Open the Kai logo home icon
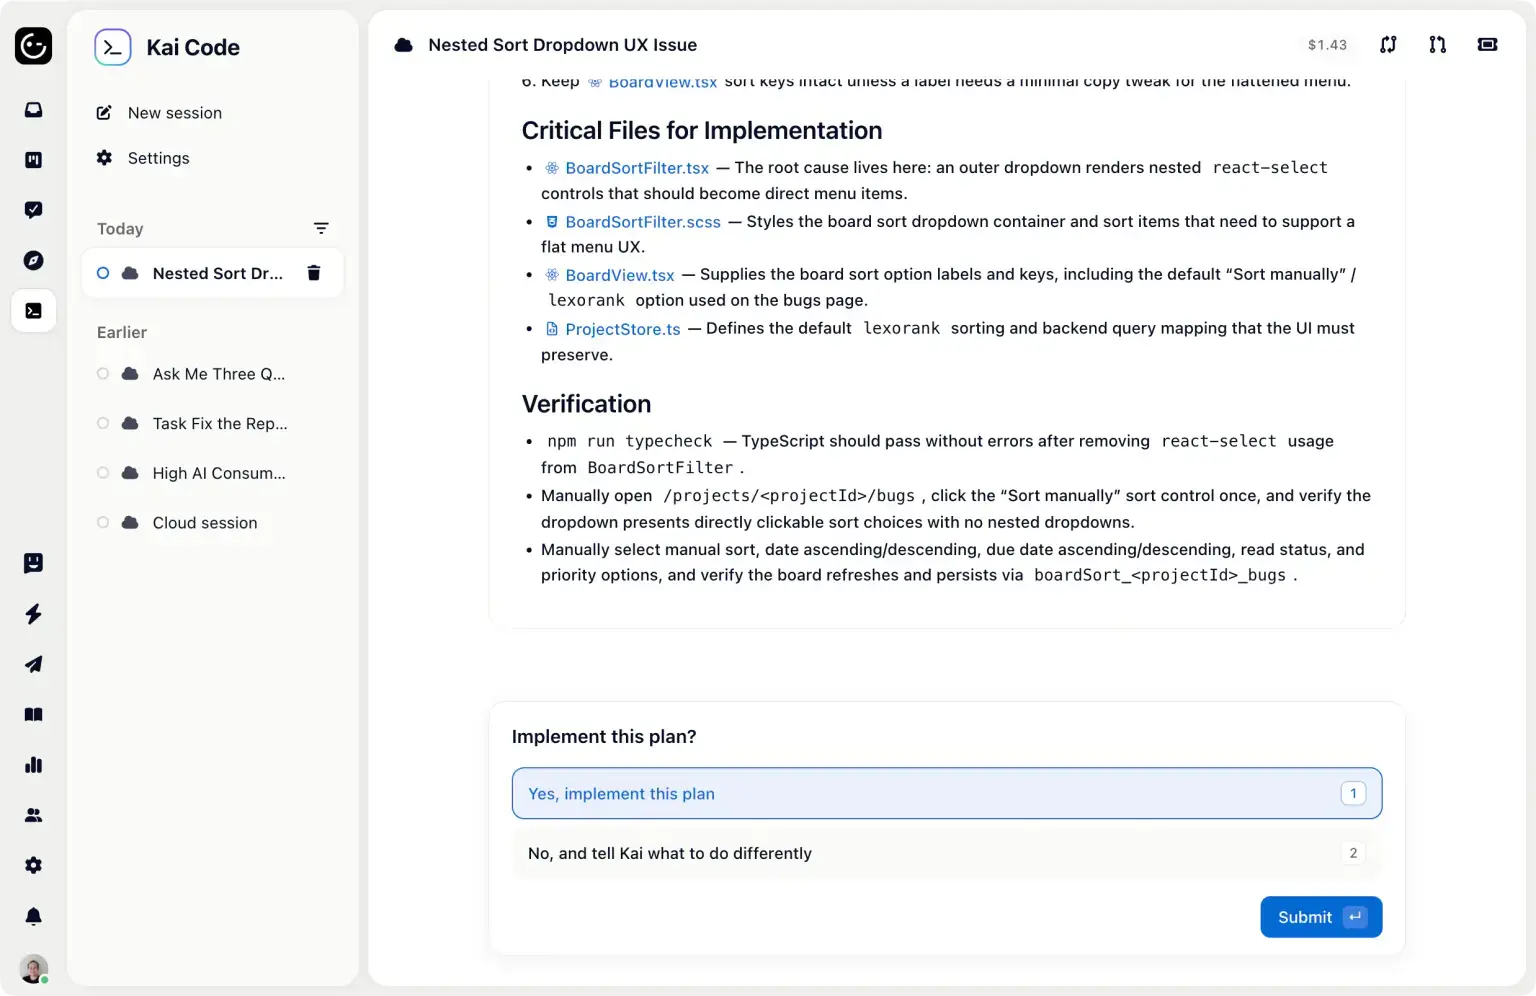The width and height of the screenshot is (1536, 996). tap(33, 46)
